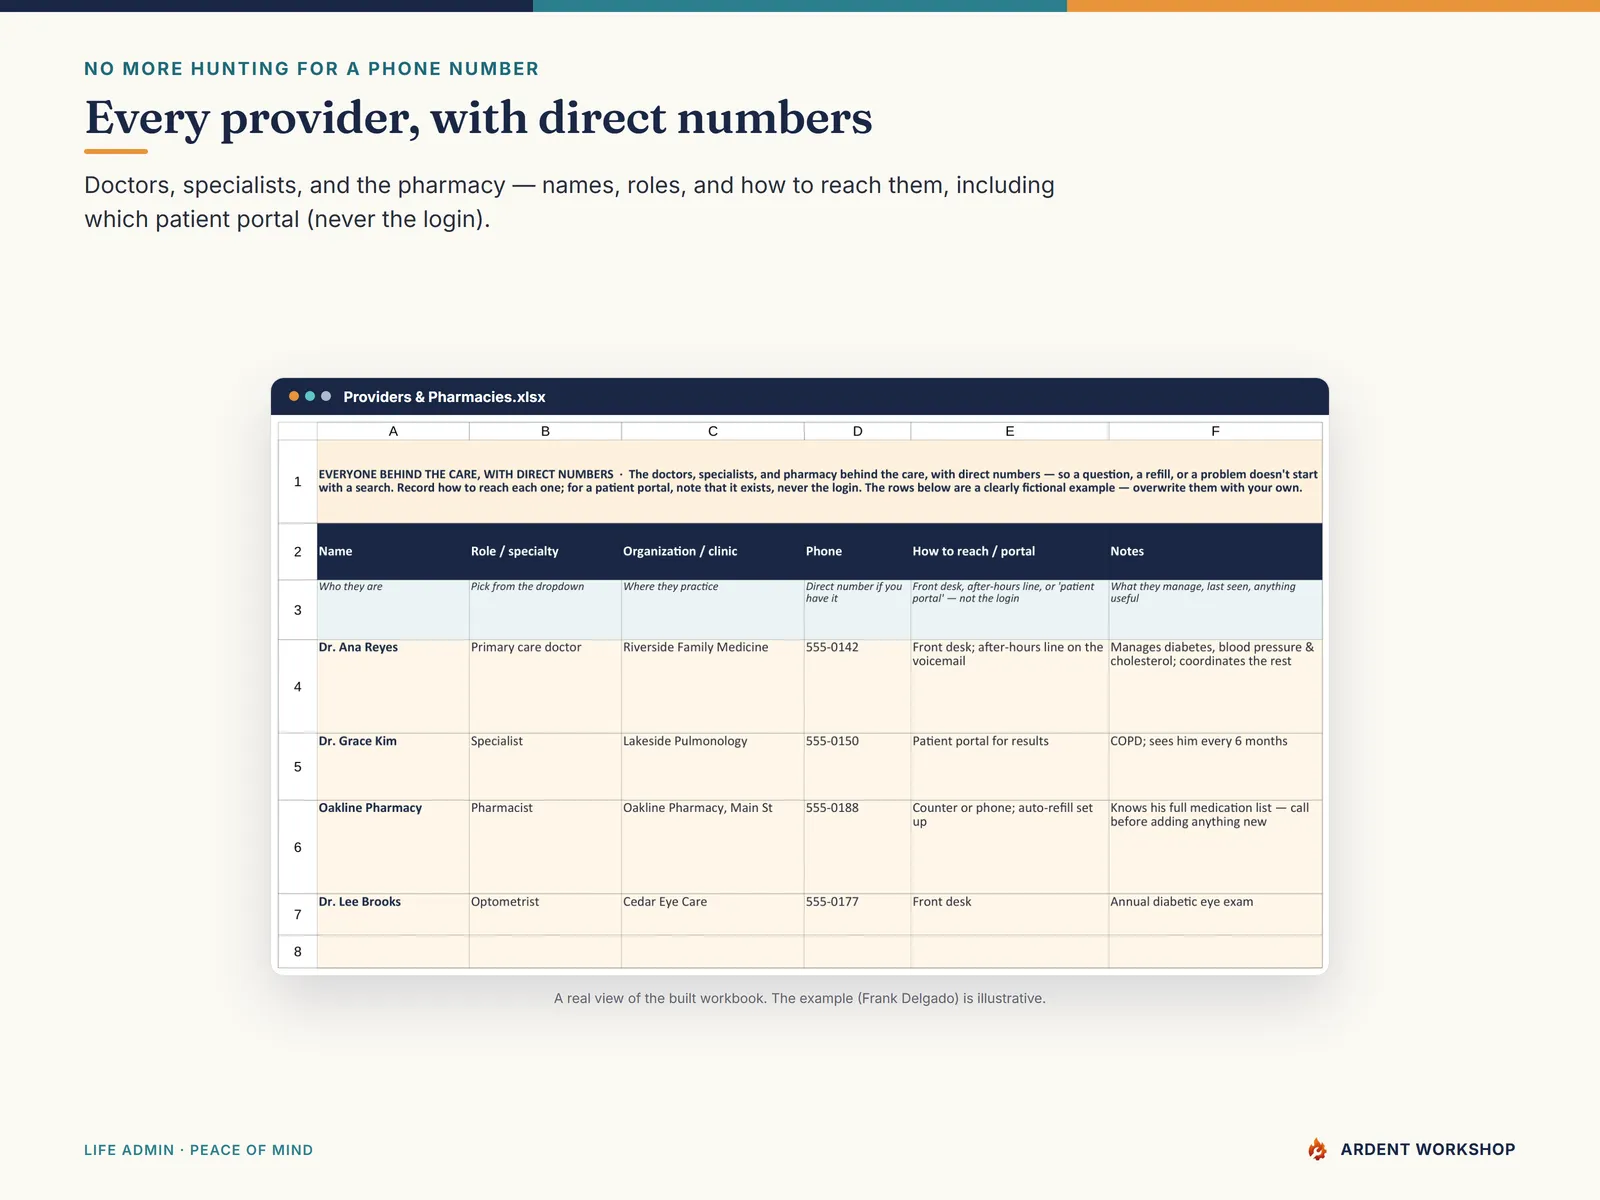Click the 'Notes' header cell
Viewport: 1600px width, 1200px height.
(x=1215, y=551)
